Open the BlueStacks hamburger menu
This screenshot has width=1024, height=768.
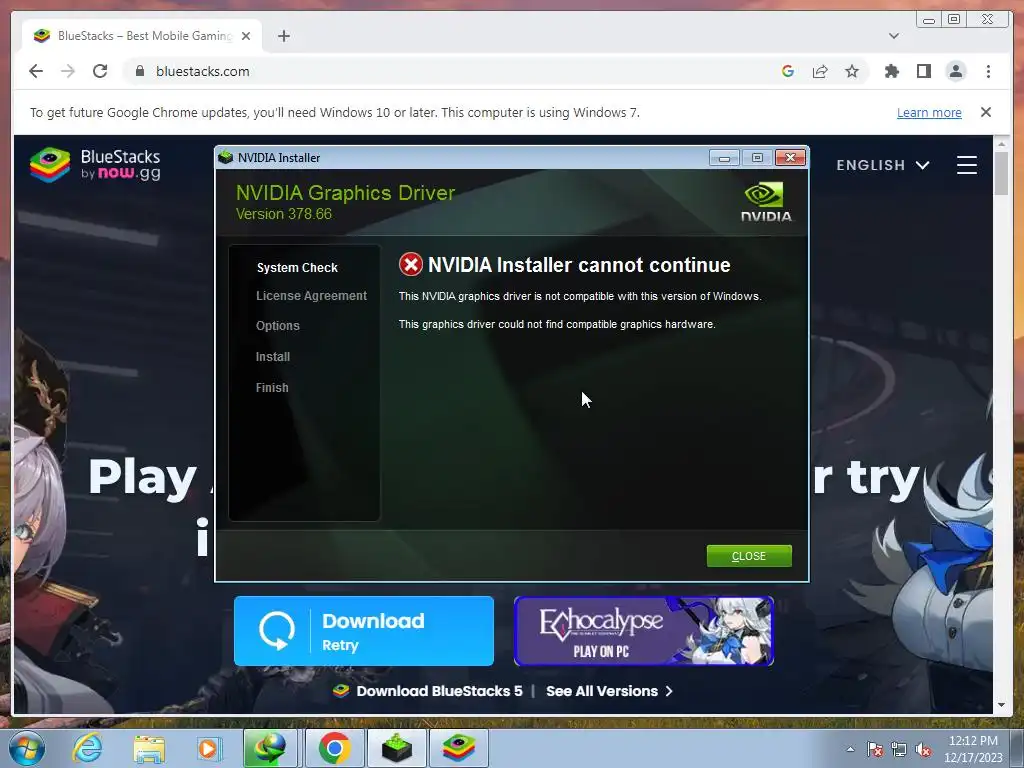click(x=967, y=165)
